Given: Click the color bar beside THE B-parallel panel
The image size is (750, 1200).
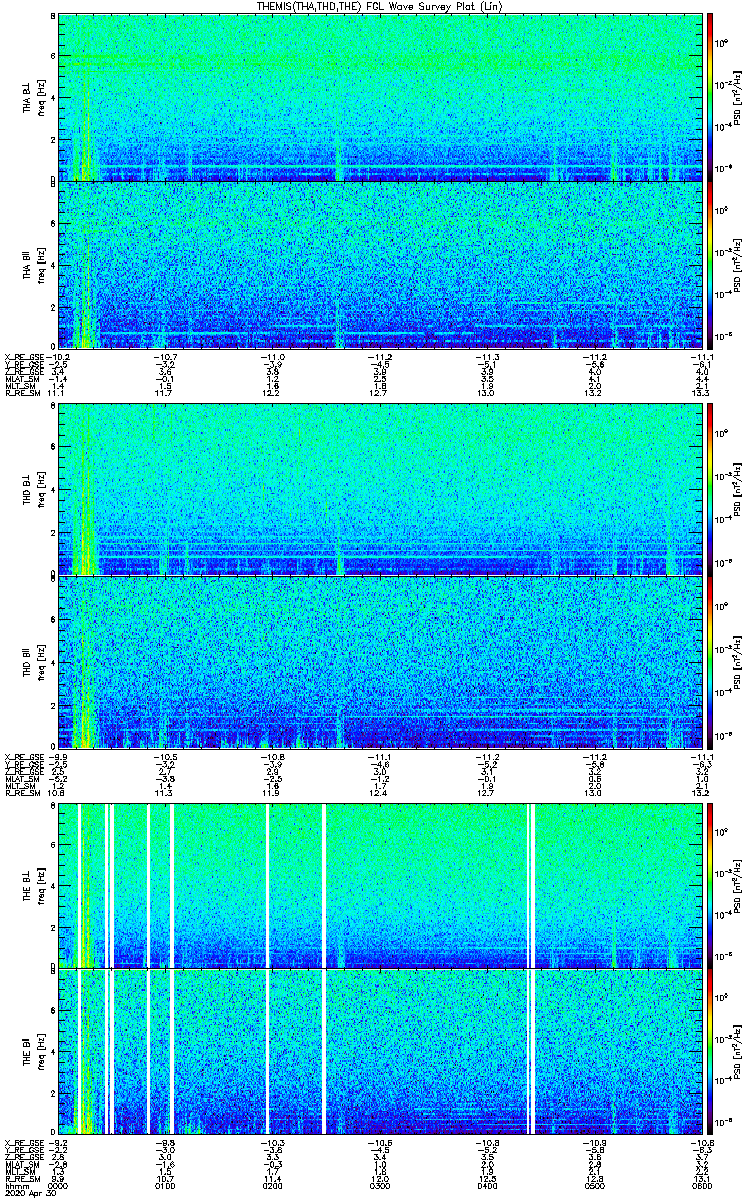Looking at the screenshot, I should 710,1052.
